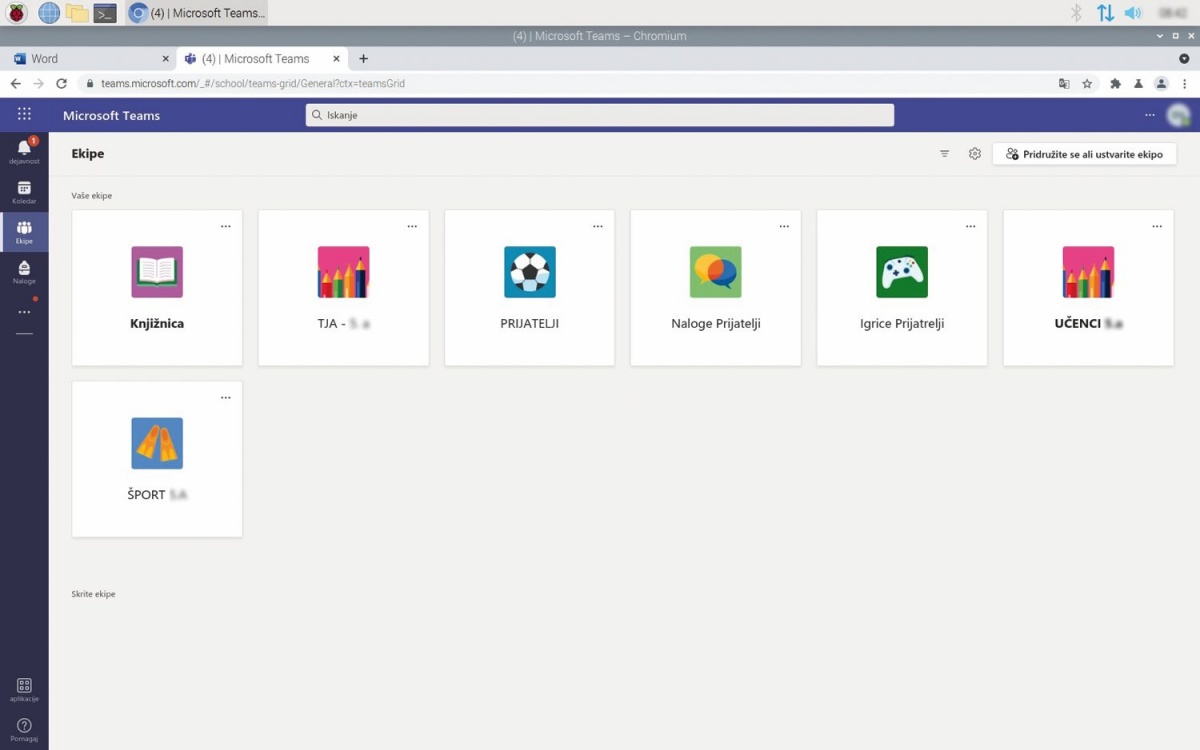Open ŠPORT team flippers icon
Screen dimensions: 1200x750
157,443
